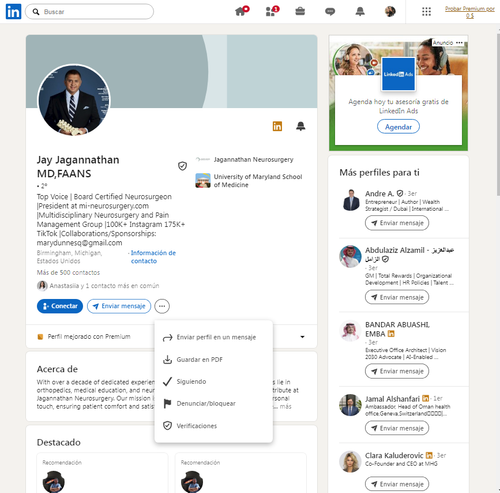This screenshot has width=500, height=493.
Task: Click 'Más de 500 contactos' text
Action: (x=68, y=273)
